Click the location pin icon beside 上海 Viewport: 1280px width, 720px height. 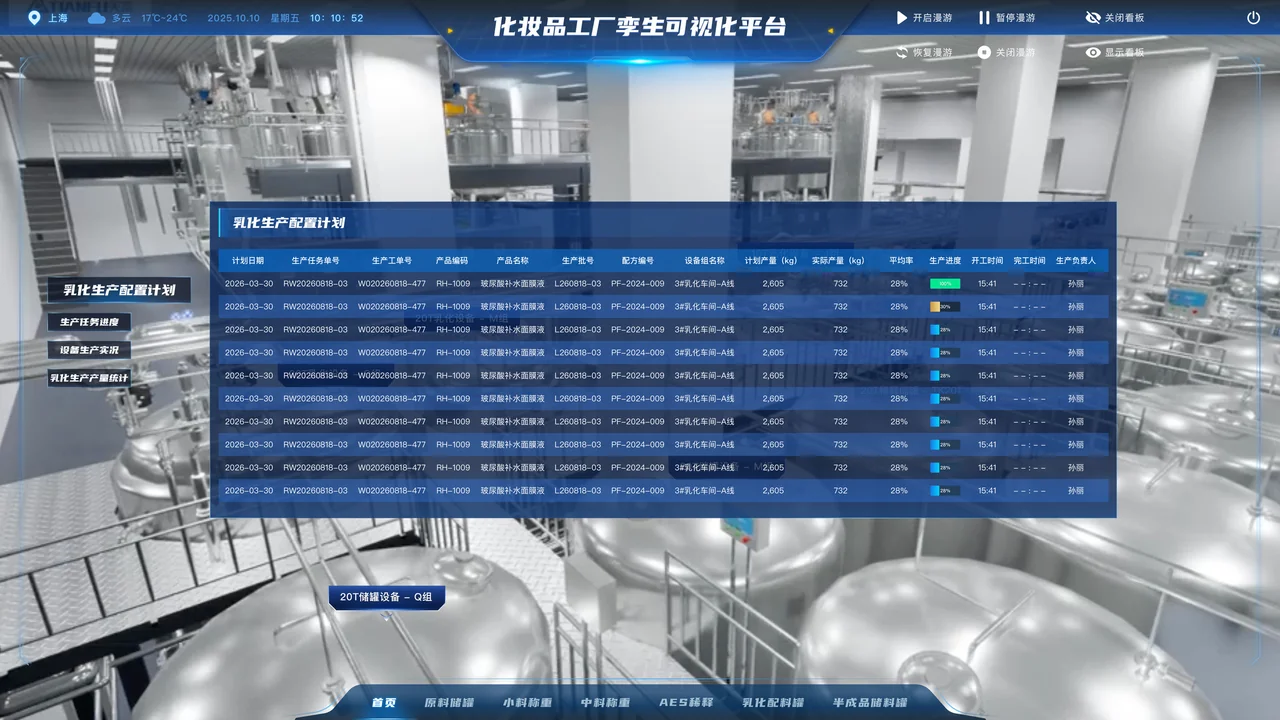(35, 18)
